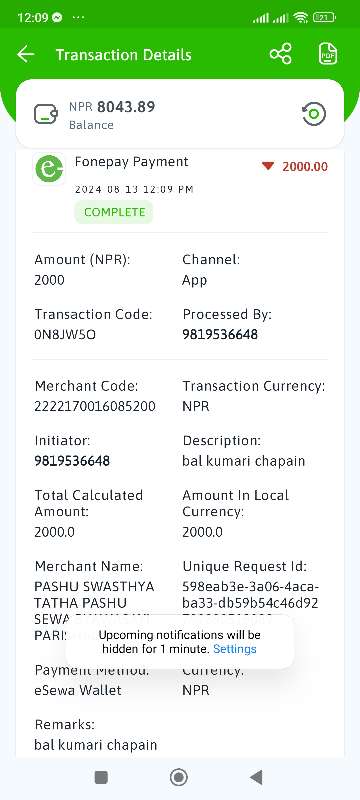Share the transaction details
Screen dimensions: 360x800
tap(280, 54)
